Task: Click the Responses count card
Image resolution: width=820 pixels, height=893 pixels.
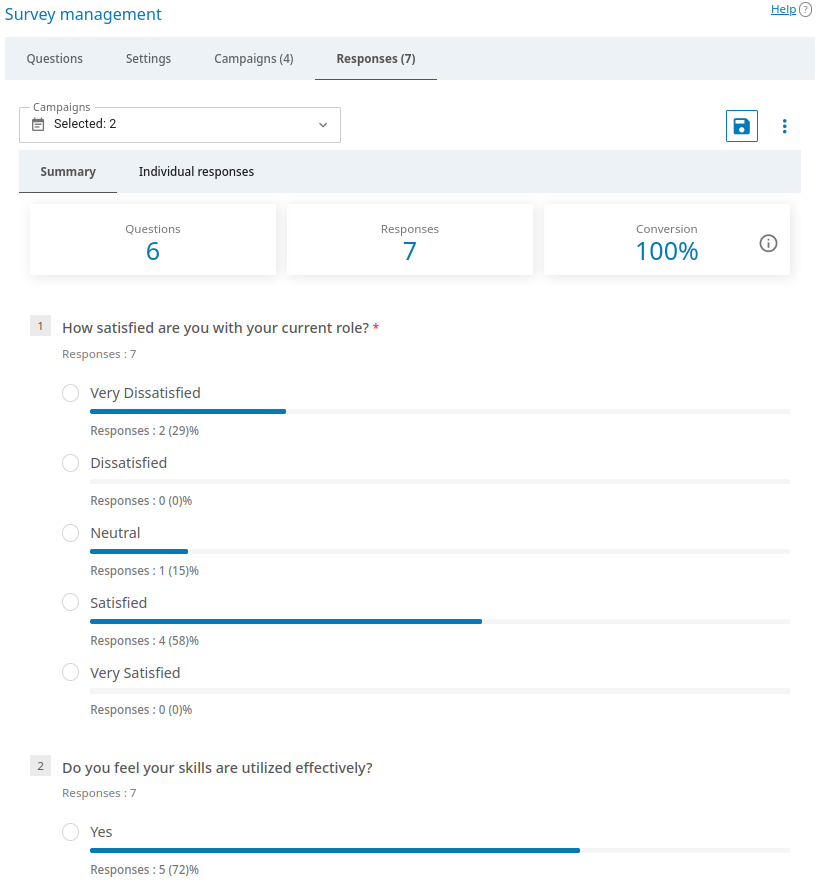Action: coord(409,240)
